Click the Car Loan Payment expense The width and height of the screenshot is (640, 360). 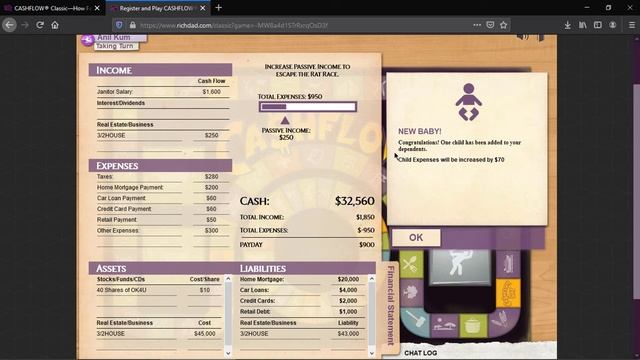click(x=162, y=198)
